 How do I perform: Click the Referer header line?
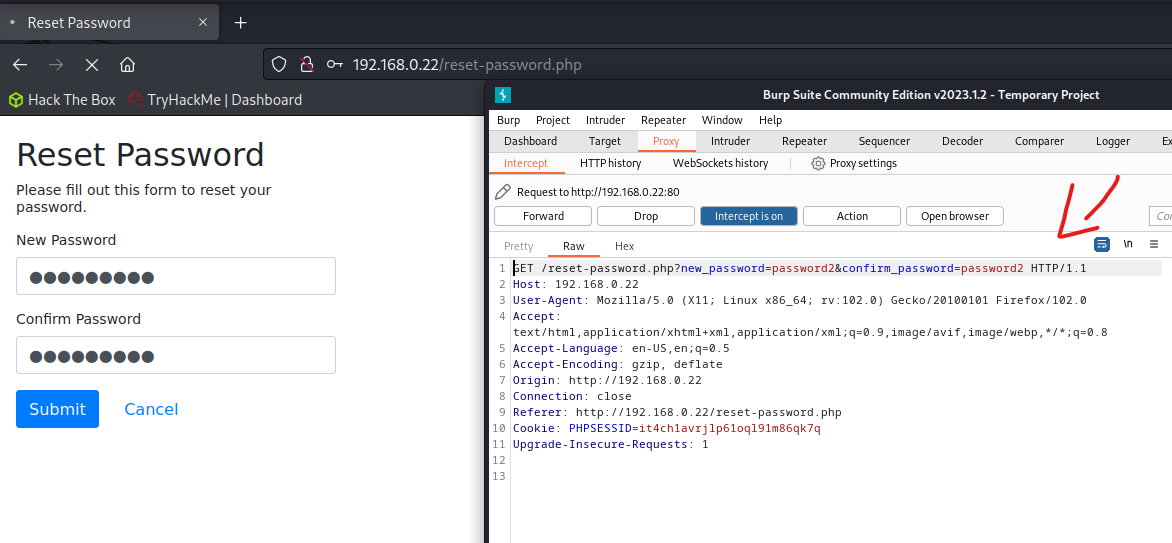tap(677, 412)
